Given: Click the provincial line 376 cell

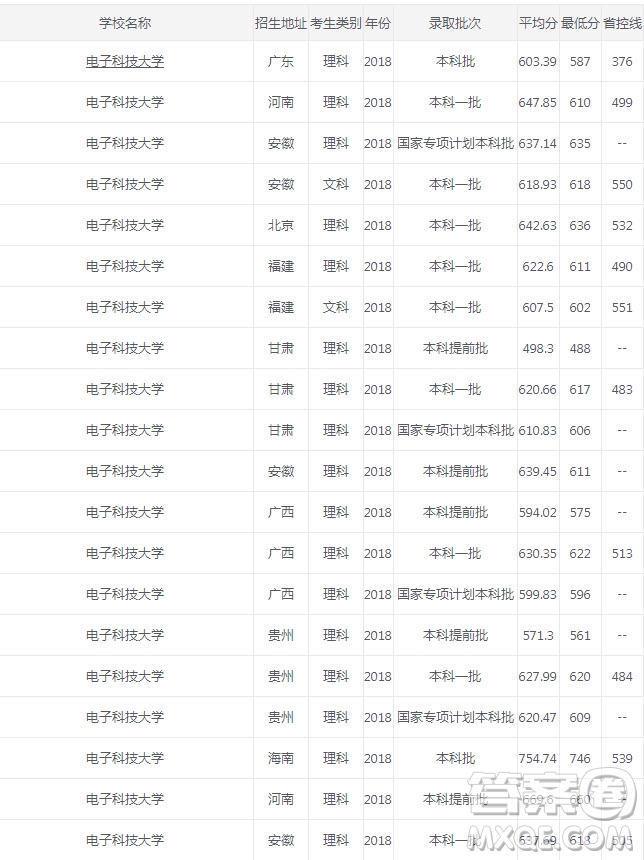Looking at the screenshot, I should coord(622,61).
